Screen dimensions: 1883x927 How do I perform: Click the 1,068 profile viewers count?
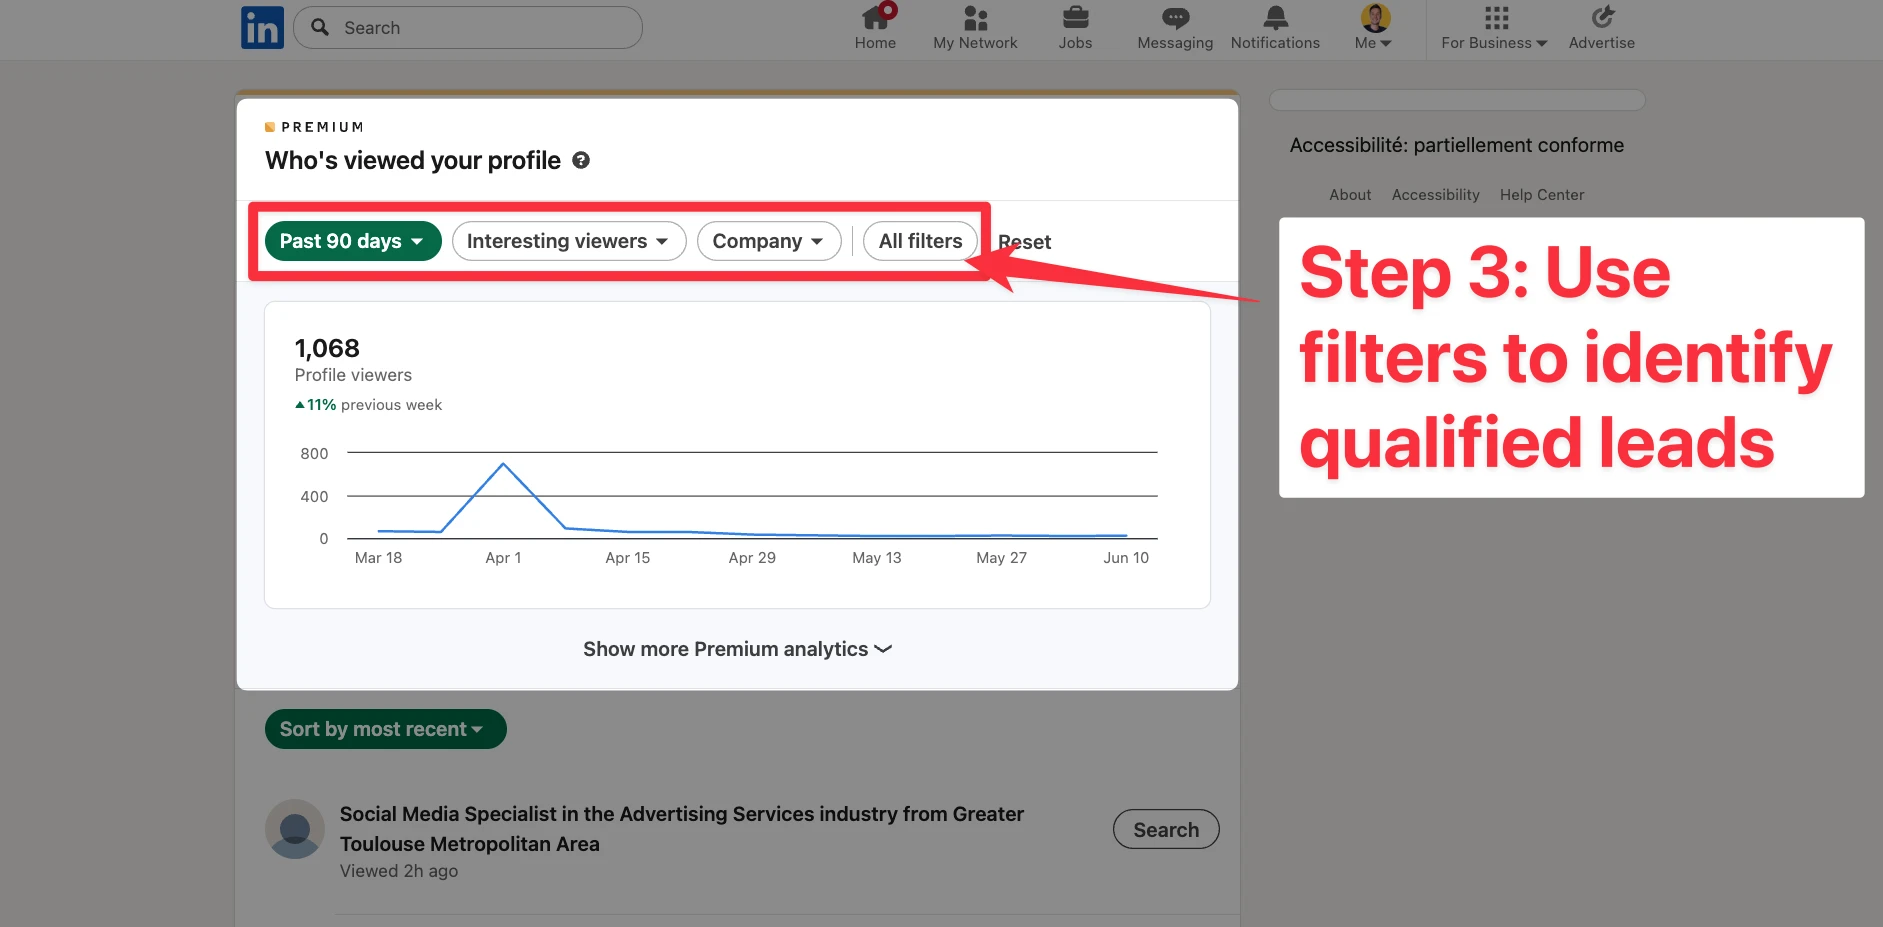click(327, 348)
